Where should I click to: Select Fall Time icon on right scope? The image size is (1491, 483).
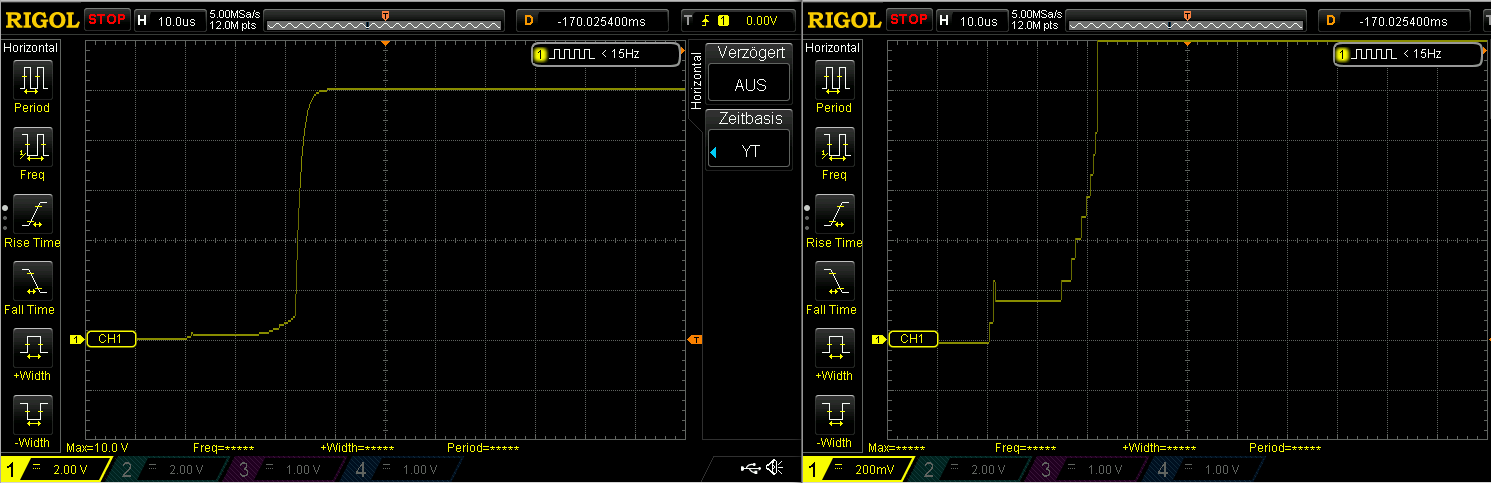(833, 281)
